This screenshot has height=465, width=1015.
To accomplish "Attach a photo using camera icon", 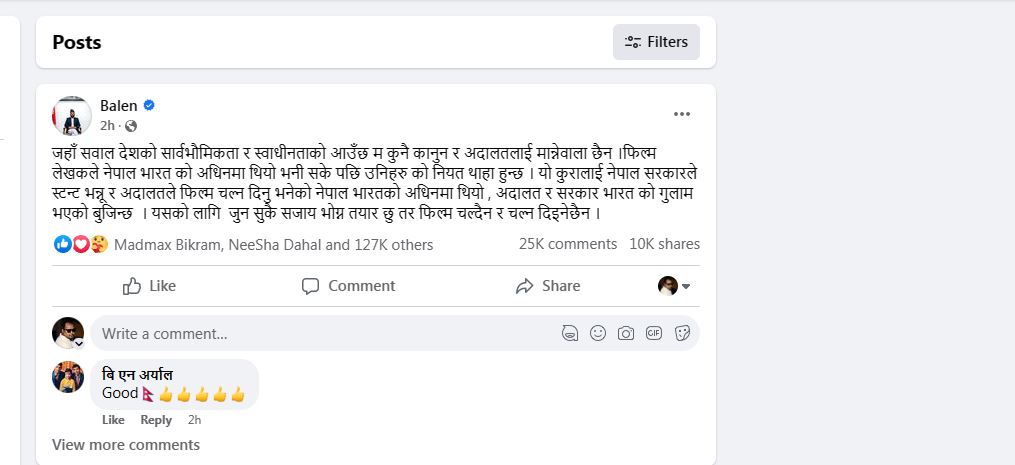I will tap(626, 333).
